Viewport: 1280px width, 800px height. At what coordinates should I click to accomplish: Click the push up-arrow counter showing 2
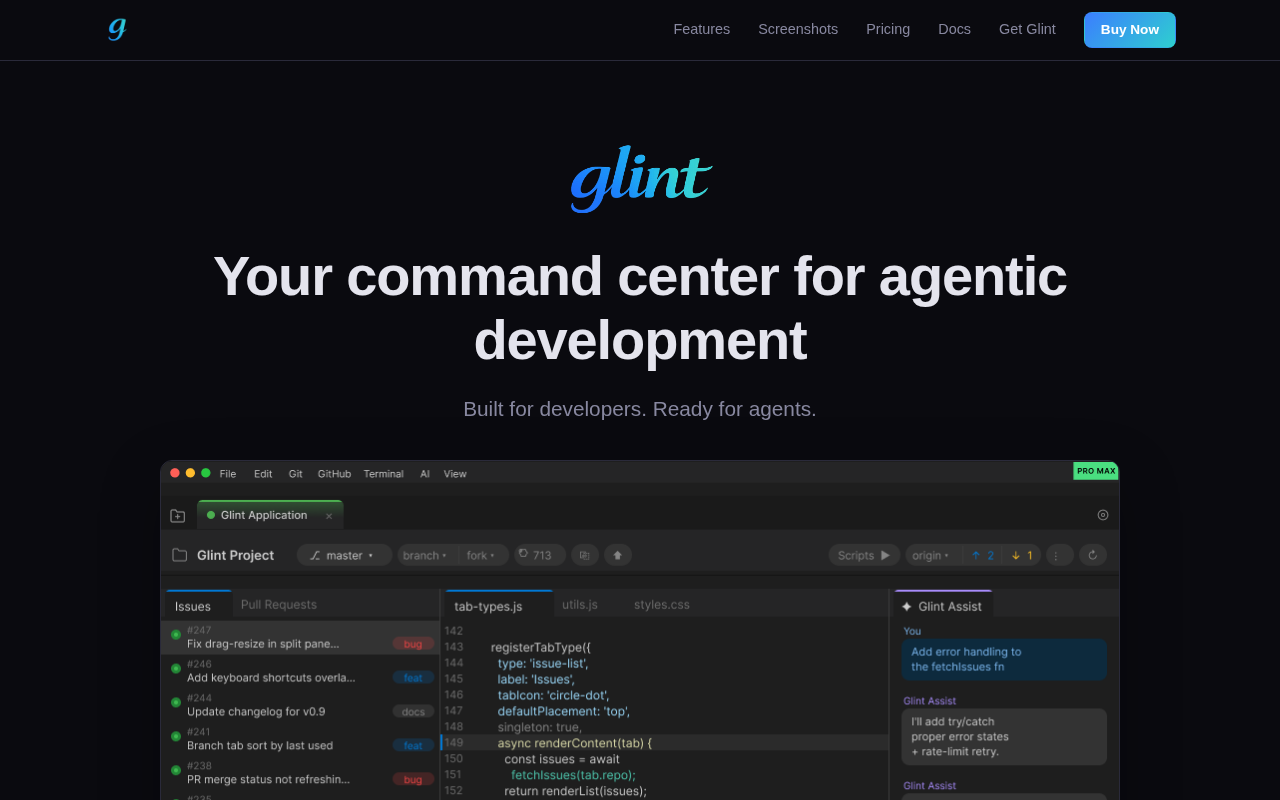pos(983,555)
